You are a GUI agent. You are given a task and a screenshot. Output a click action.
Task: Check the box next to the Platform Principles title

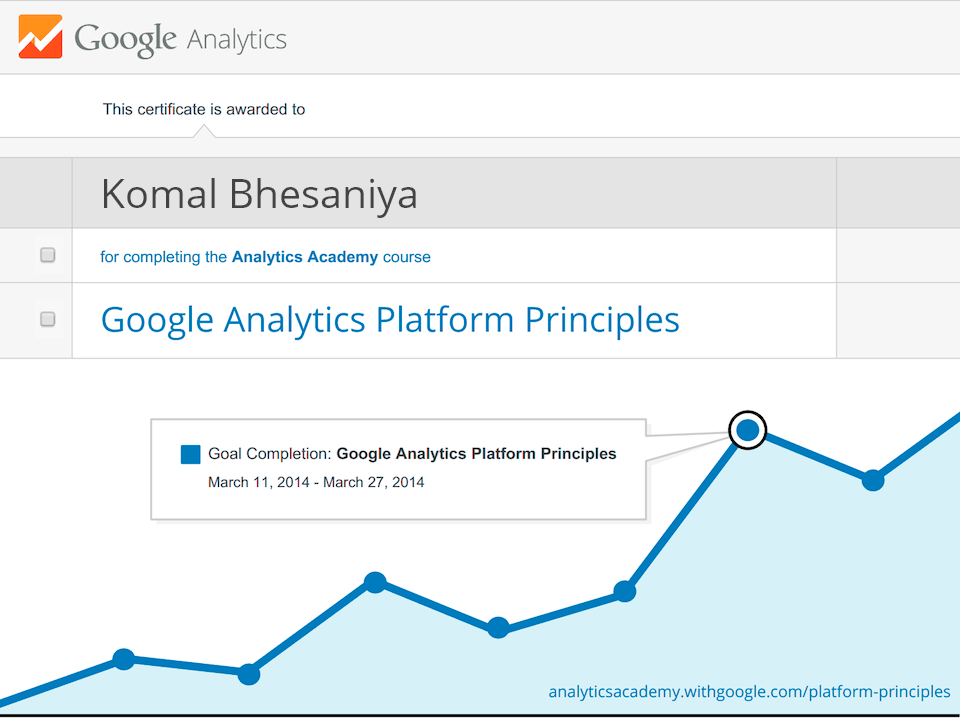[x=47, y=320]
